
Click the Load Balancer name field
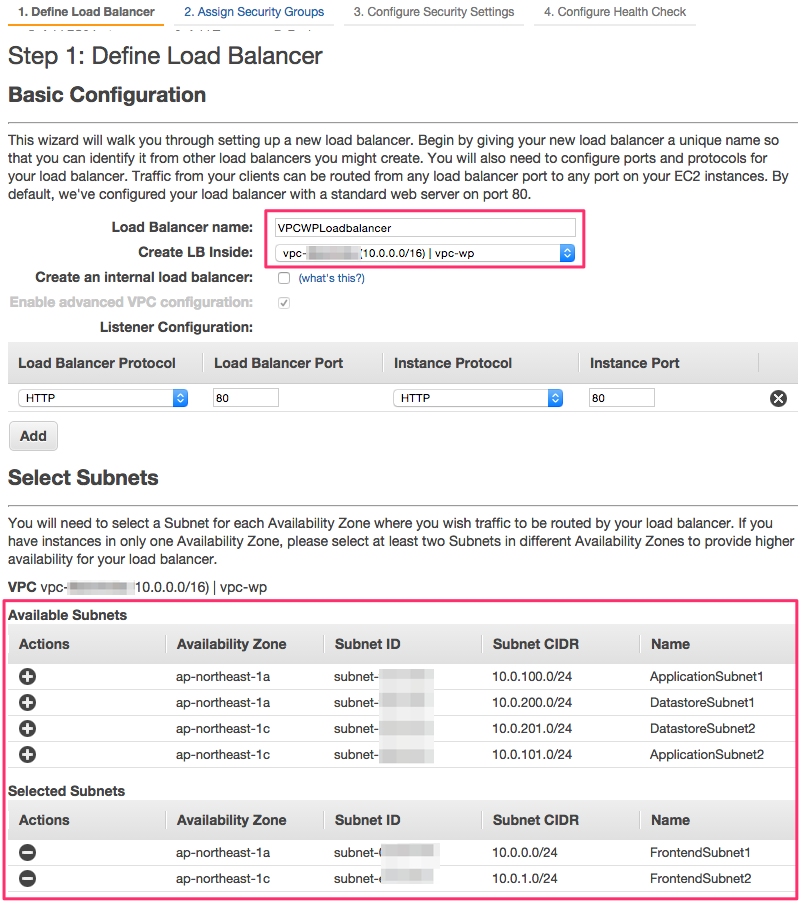(424, 228)
